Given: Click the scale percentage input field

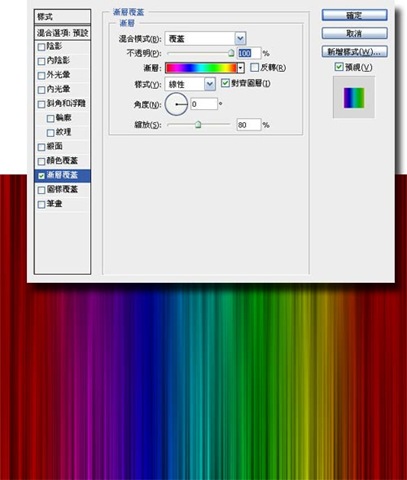Looking at the screenshot, I should click(248, 125).
